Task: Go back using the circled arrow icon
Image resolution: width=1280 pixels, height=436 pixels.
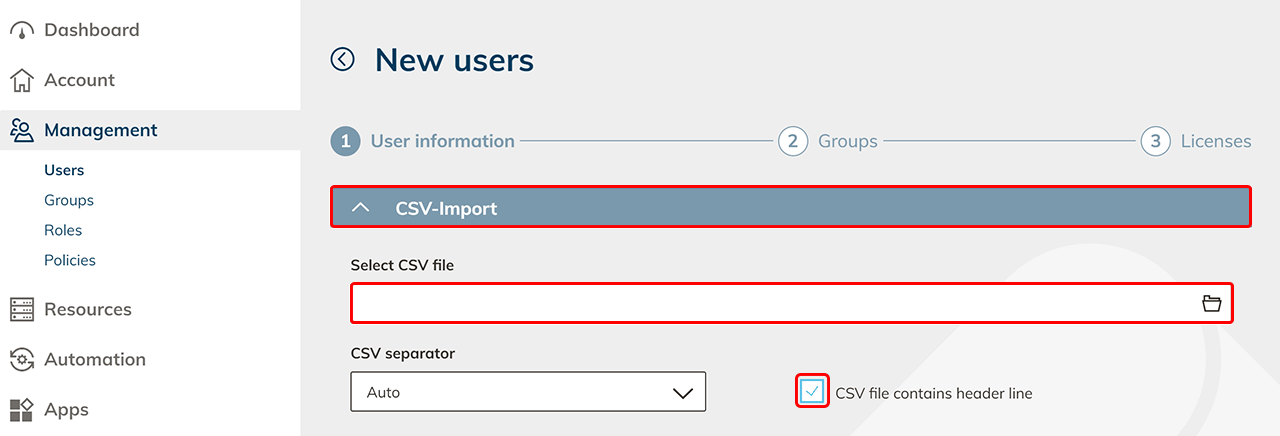Action: (x=343, y=60)
